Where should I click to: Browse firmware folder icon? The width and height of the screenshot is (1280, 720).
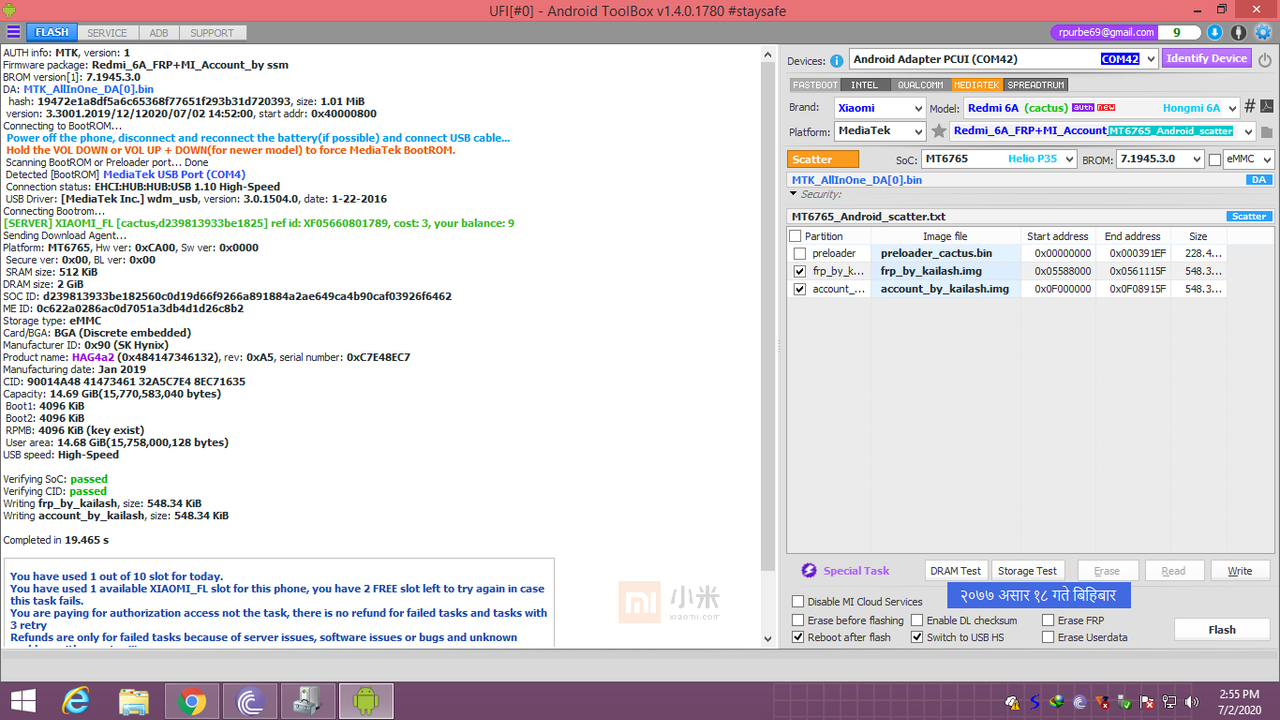pos(1267,131)
